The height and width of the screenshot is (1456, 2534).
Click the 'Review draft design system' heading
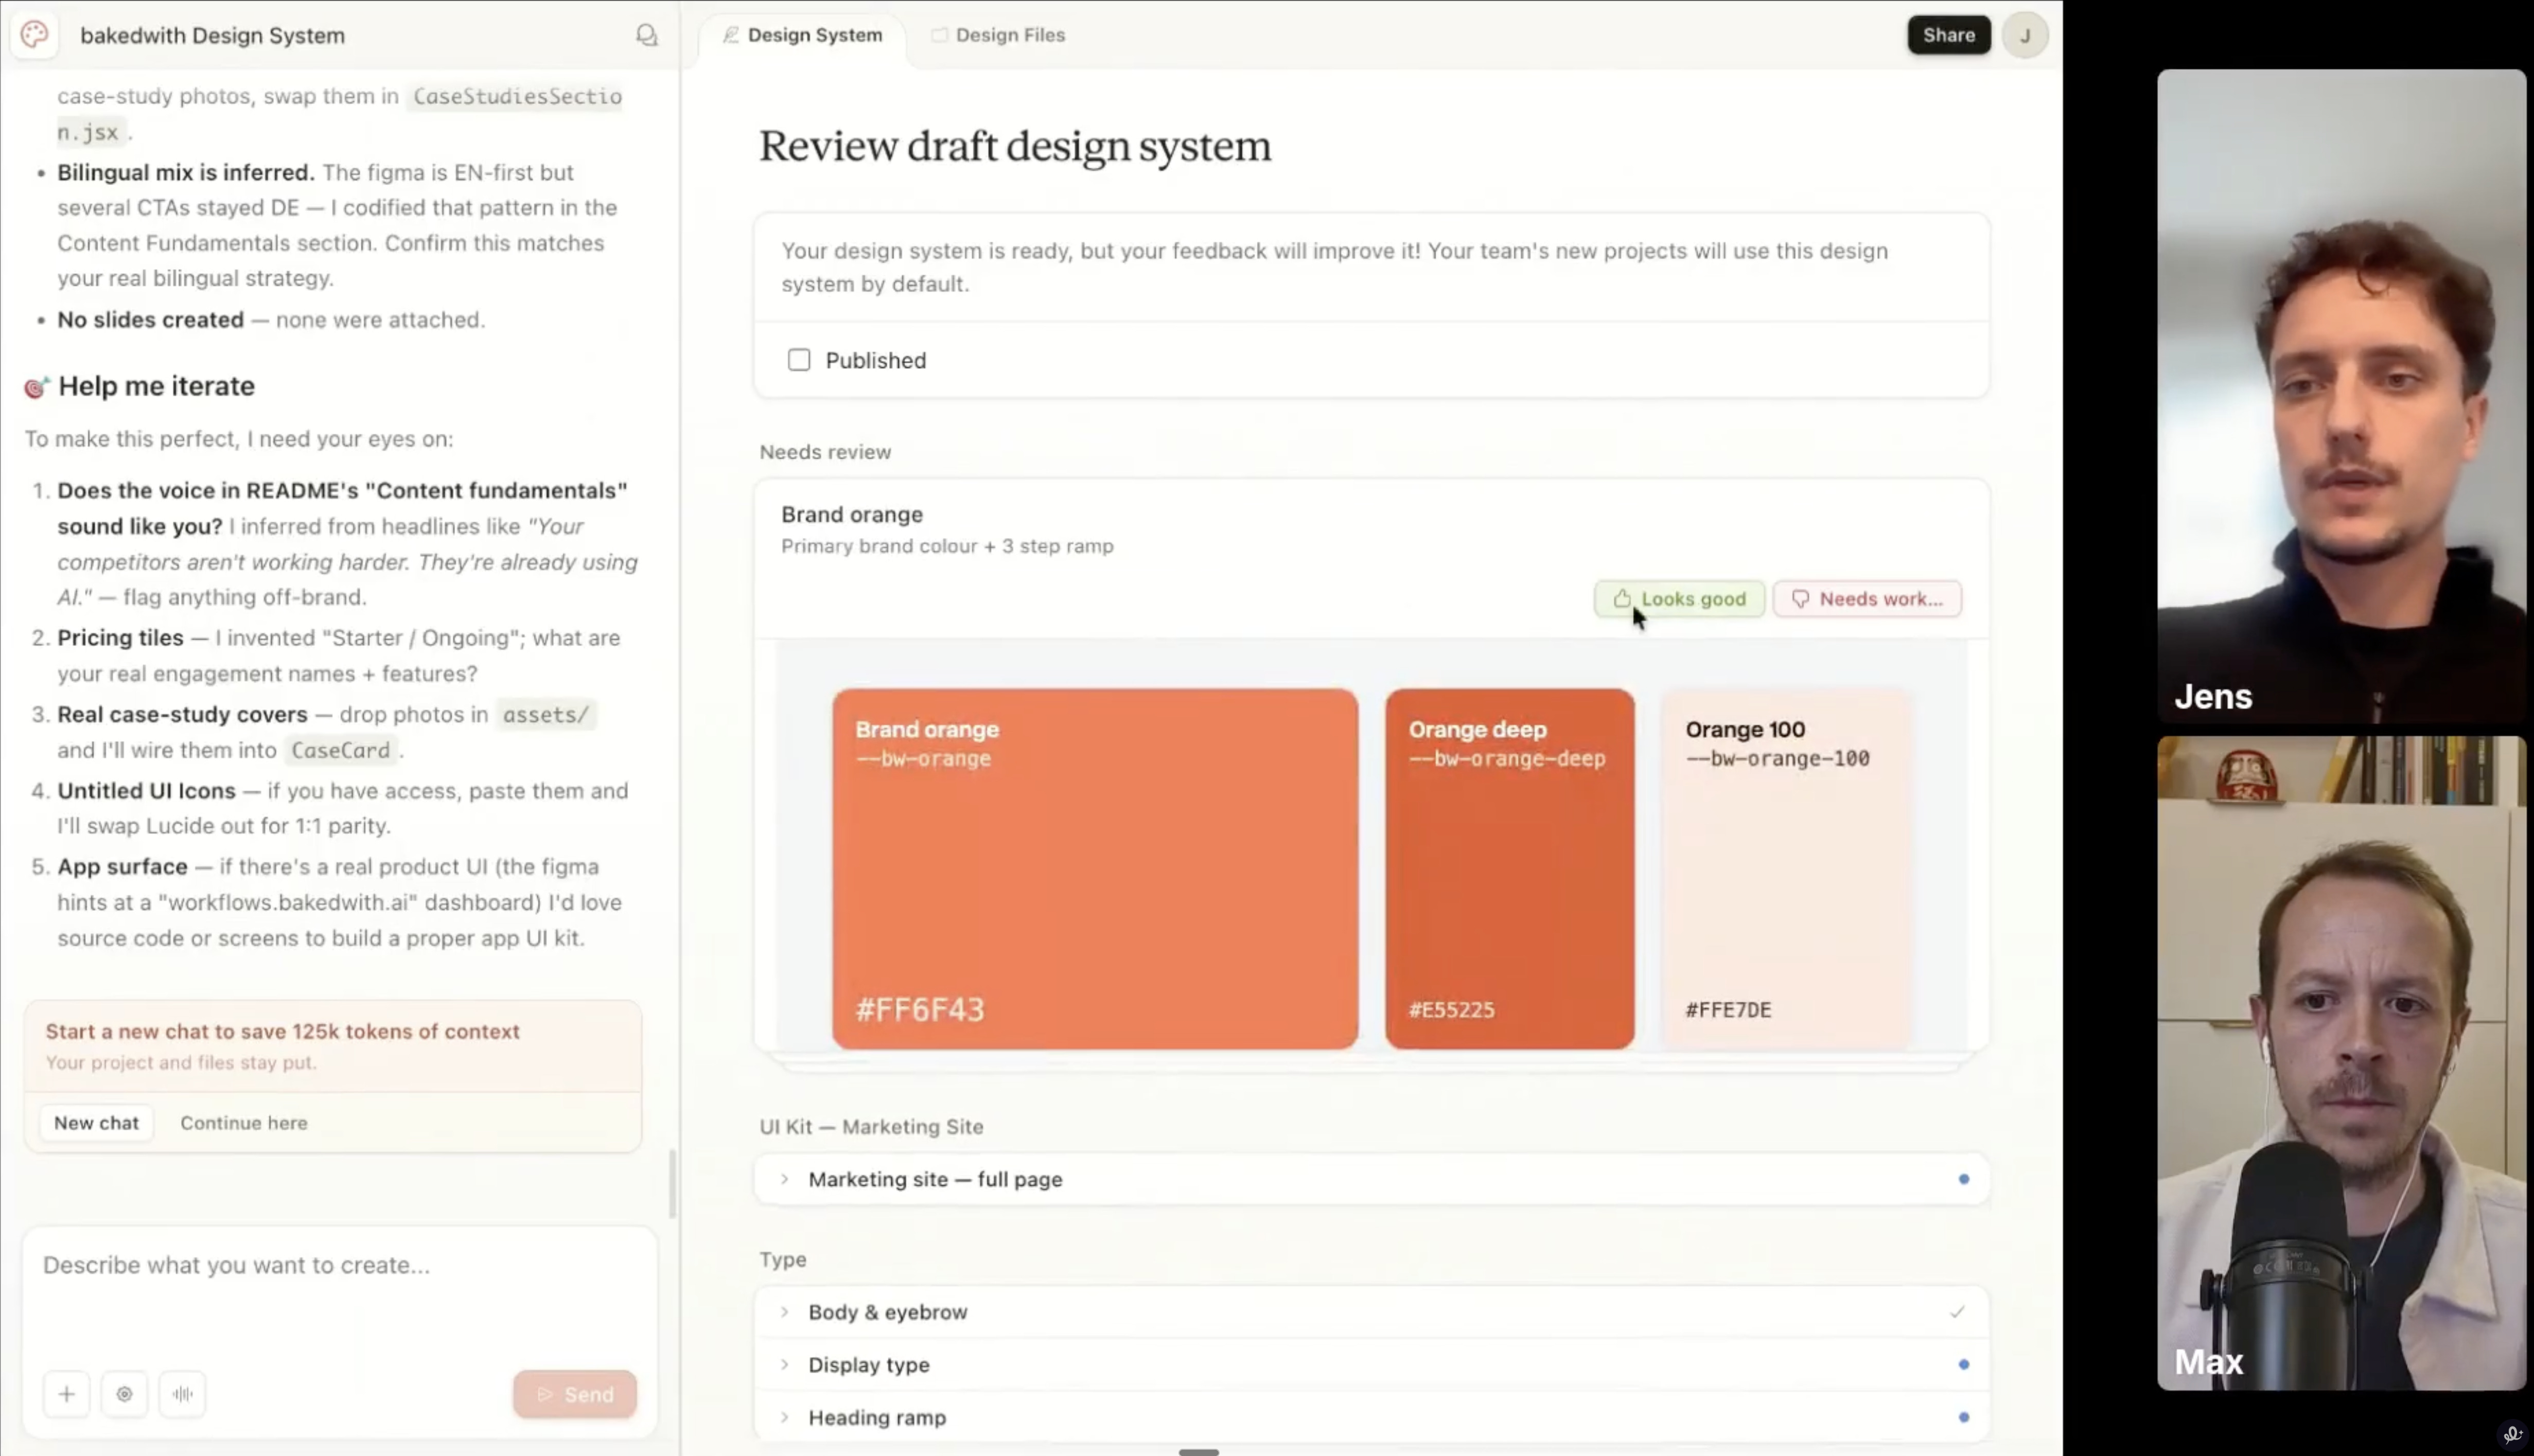[x=1015, y=146]
